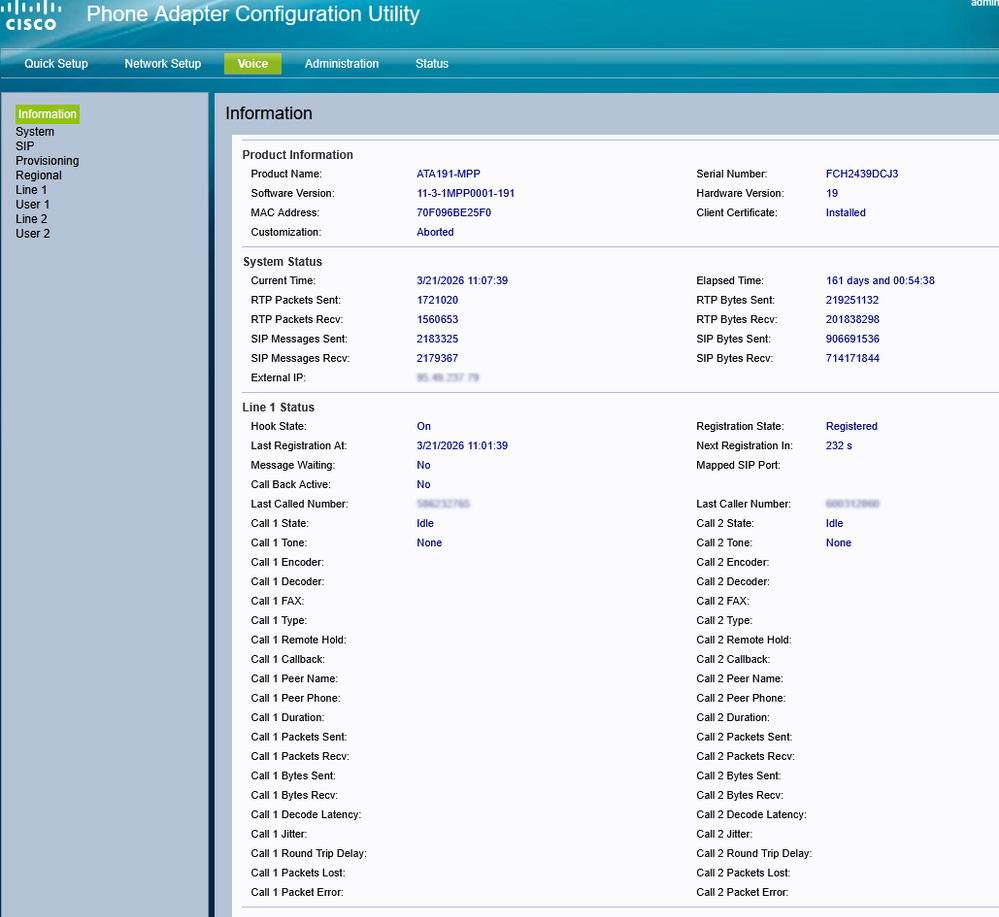Open the Network Setup tab
This screenshot has height=917, width=999.
(162, 64)
